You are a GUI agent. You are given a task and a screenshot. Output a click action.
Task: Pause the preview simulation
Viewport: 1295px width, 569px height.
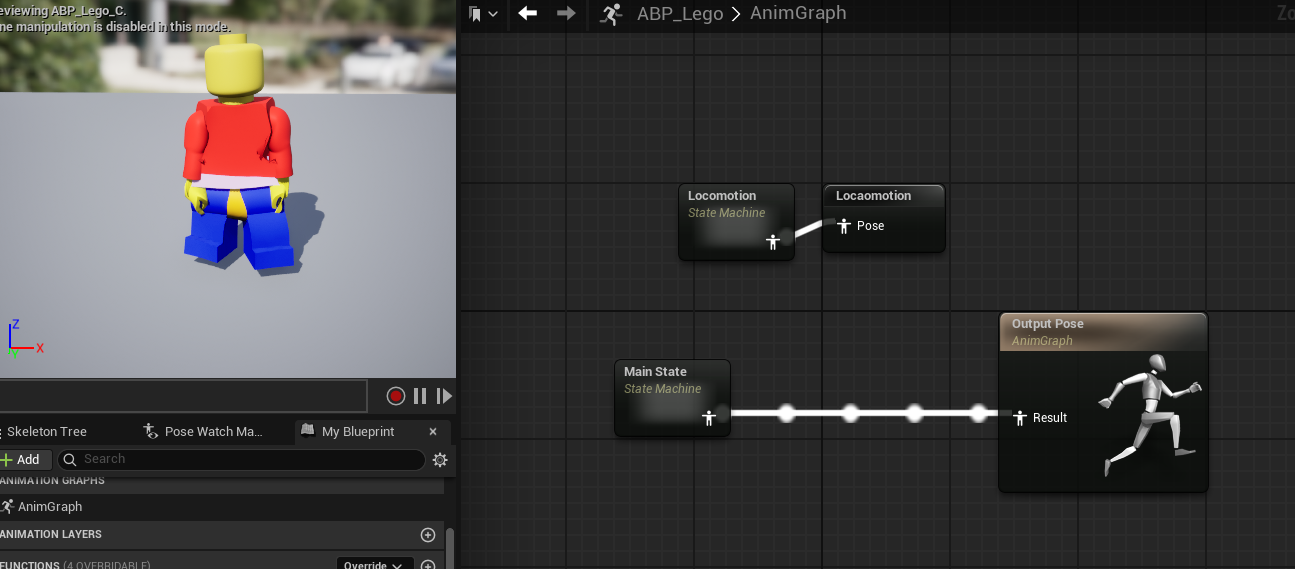(420, 396)
